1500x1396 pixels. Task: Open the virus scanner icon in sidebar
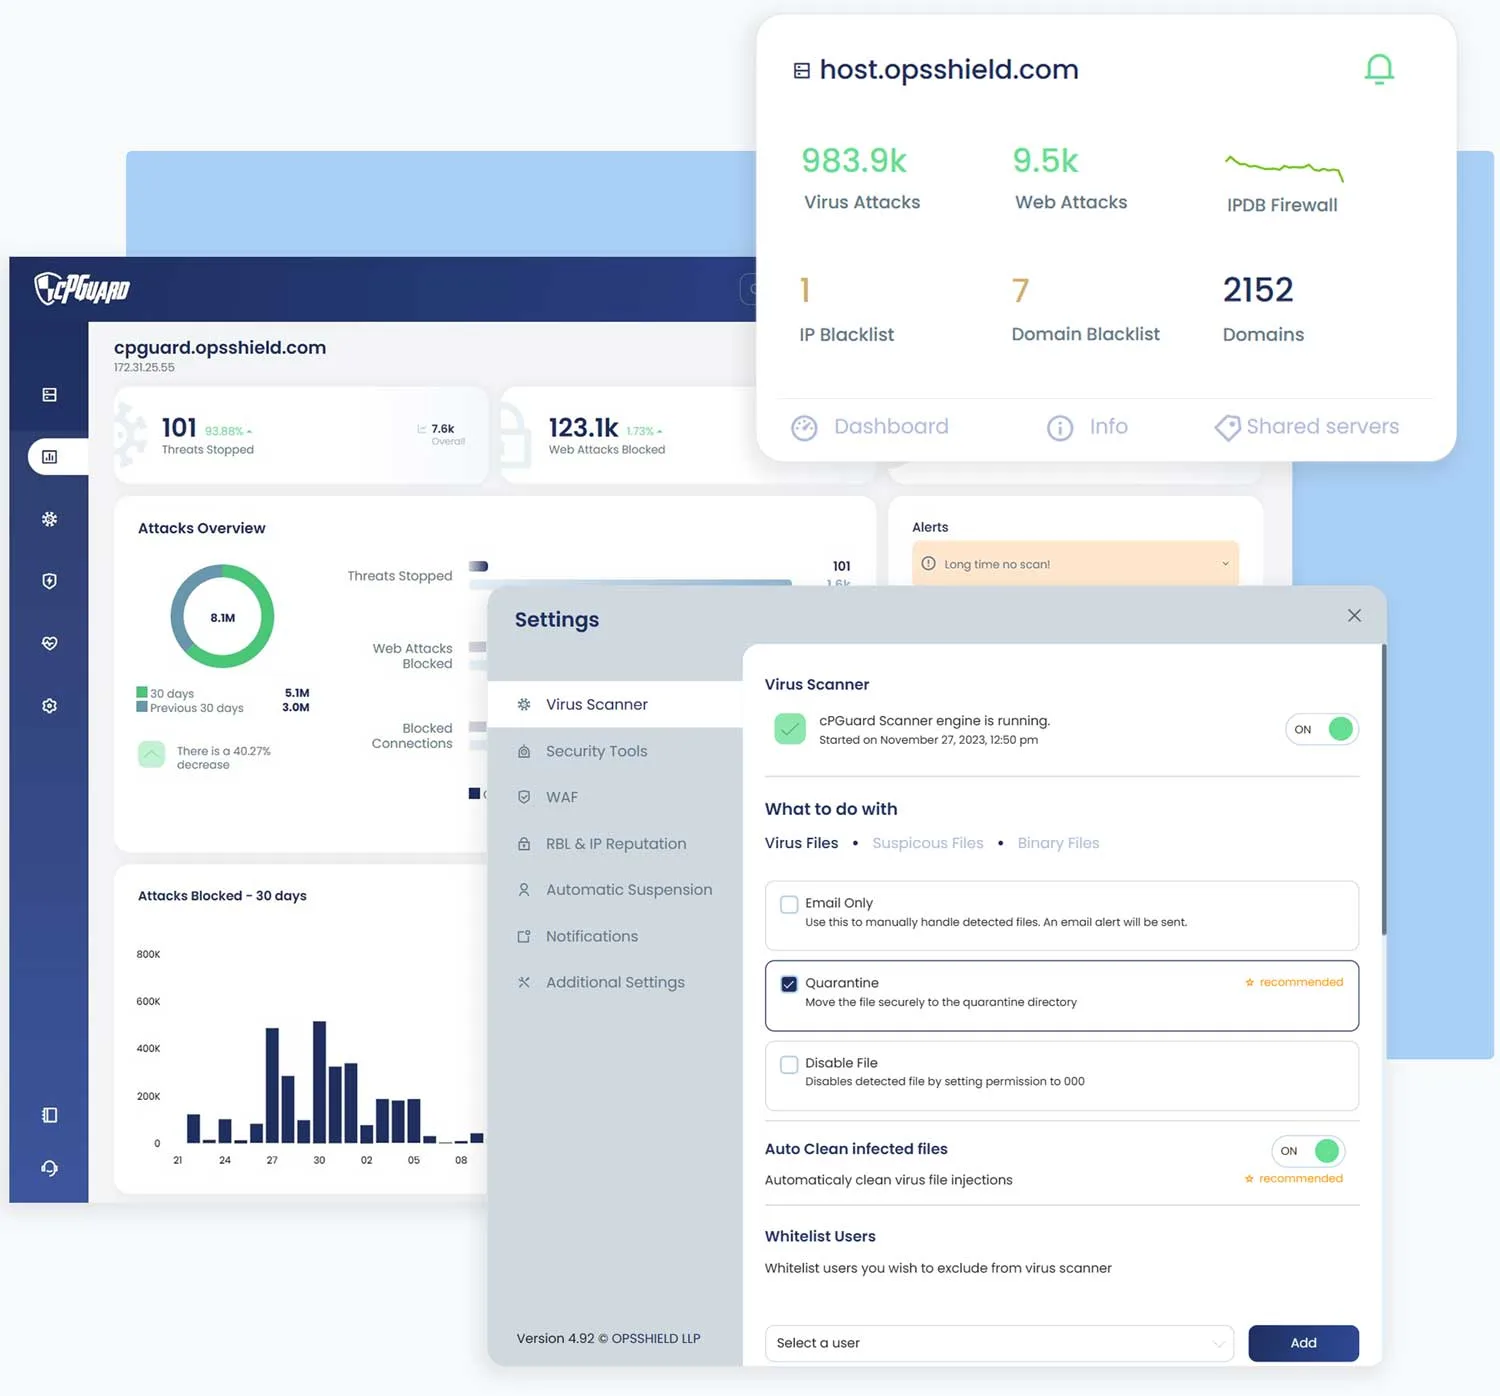tap(49, 519)
